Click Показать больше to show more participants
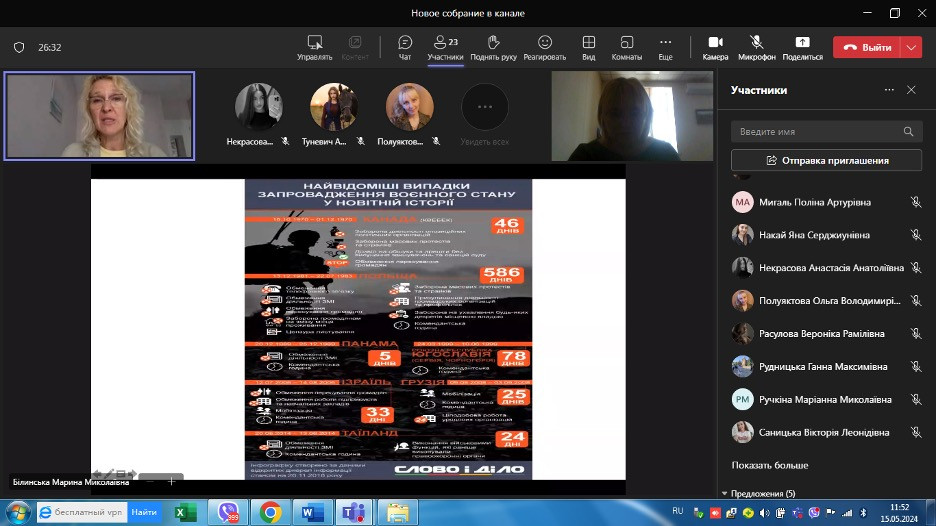 (769, 465)
